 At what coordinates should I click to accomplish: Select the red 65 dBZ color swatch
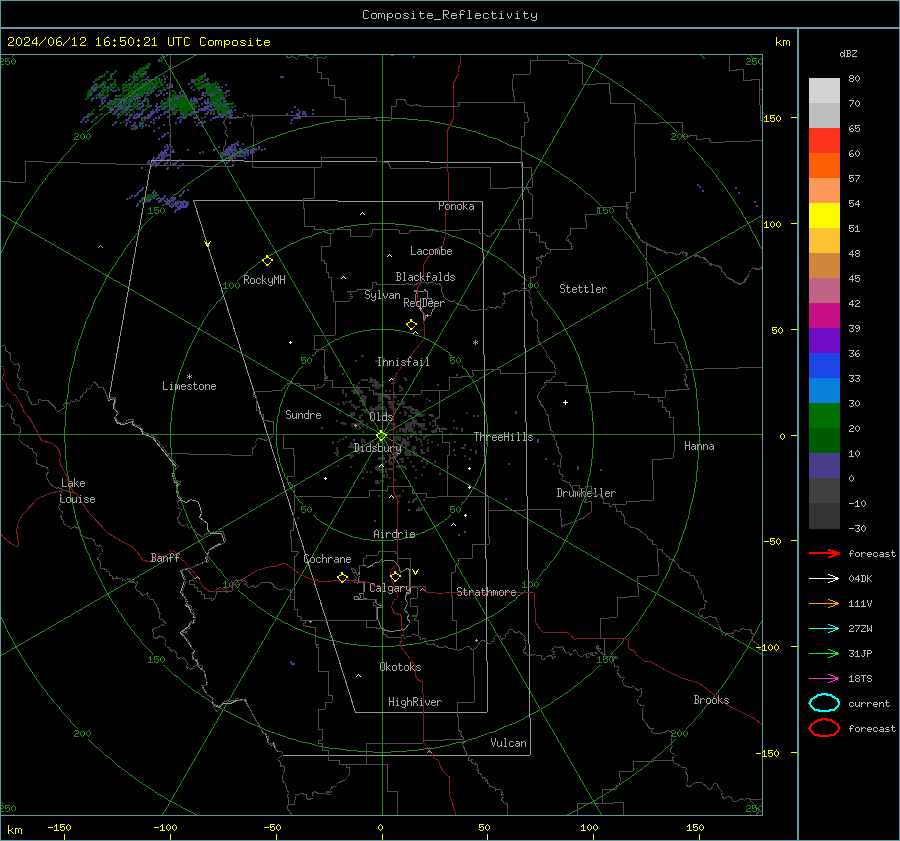point(824,141)
